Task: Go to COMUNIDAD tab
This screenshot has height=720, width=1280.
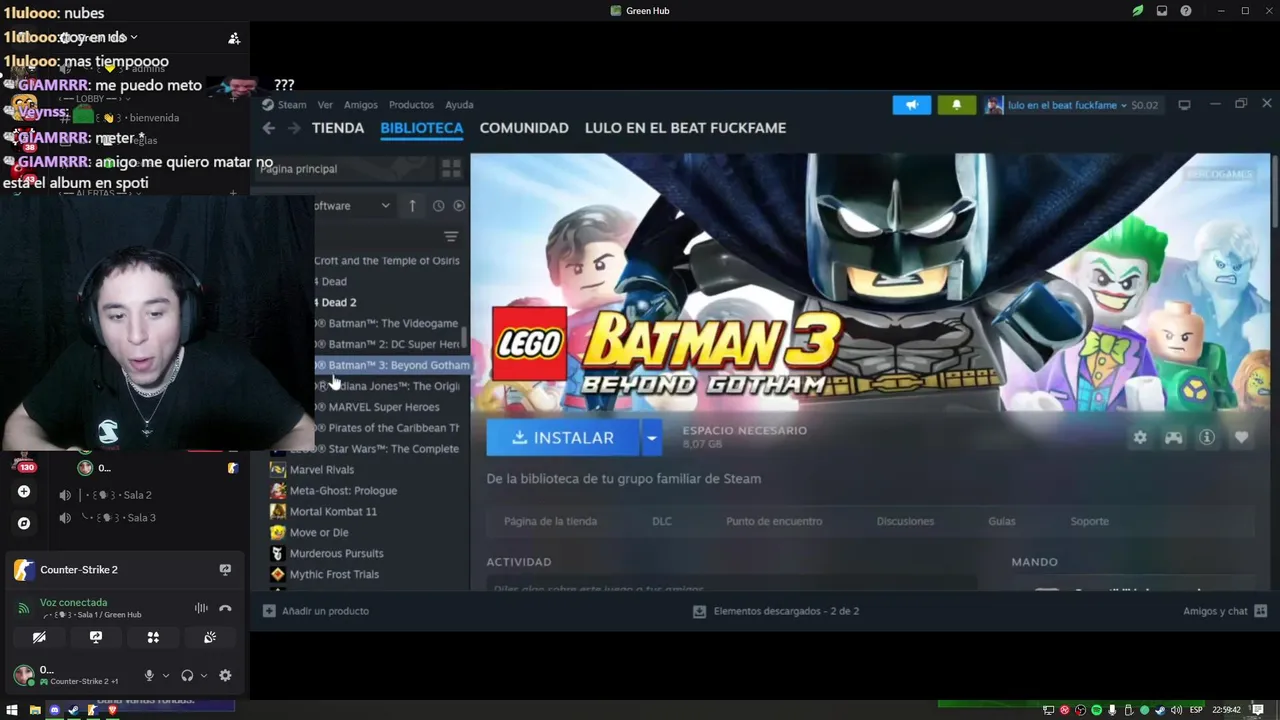Action: click(524, 128)
